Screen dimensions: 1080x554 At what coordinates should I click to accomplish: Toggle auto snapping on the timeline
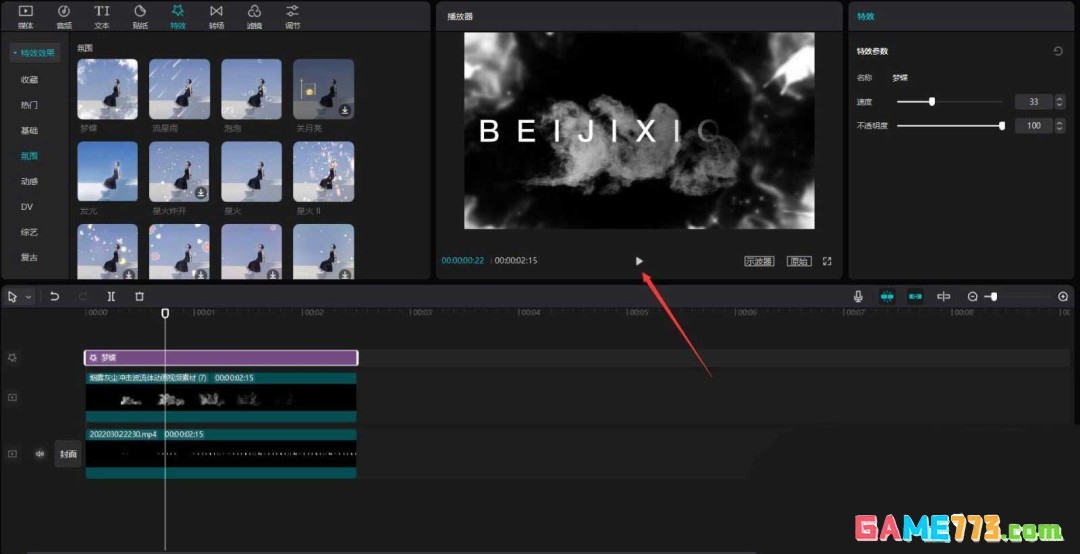coord(915,296)
